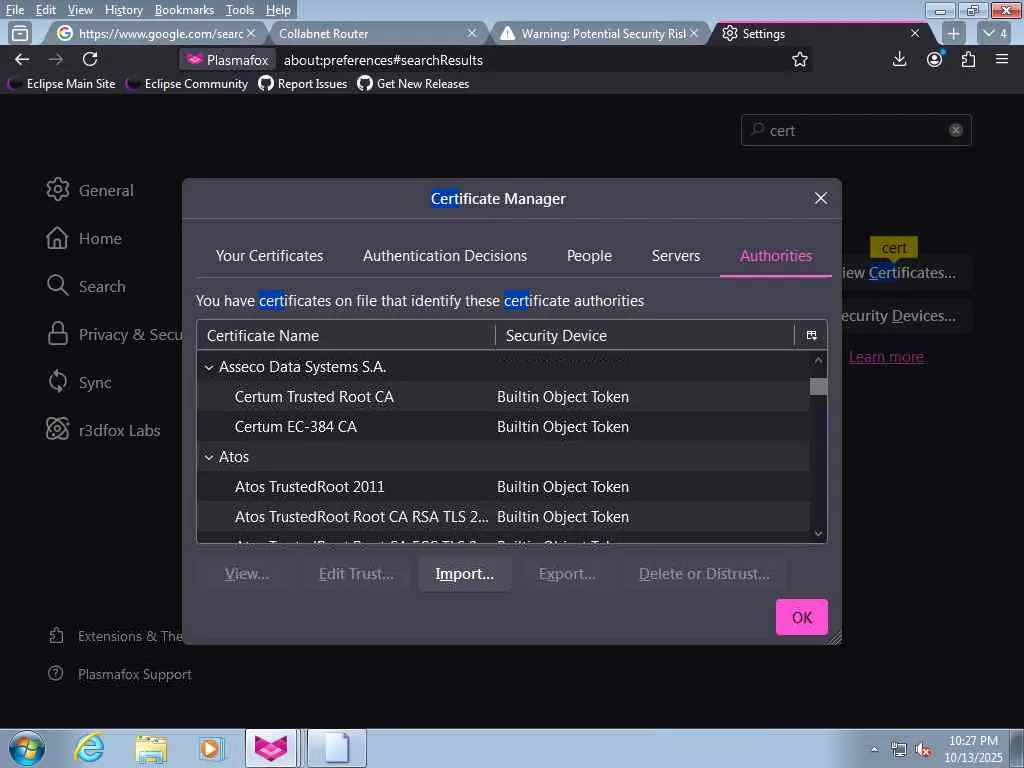Select Certum EC-384 CA row
Screen dimensions: 1024x768
tap(503, 426)
